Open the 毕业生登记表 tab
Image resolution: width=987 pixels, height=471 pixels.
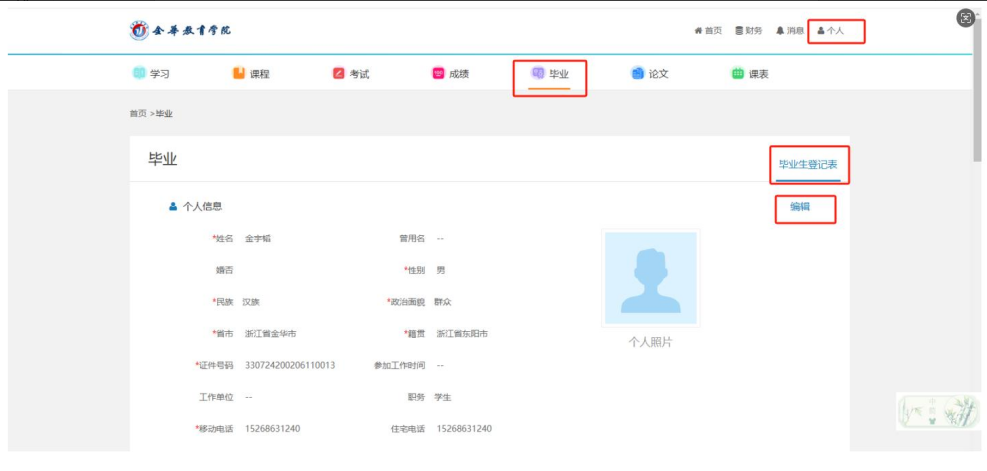click(808, 164)
